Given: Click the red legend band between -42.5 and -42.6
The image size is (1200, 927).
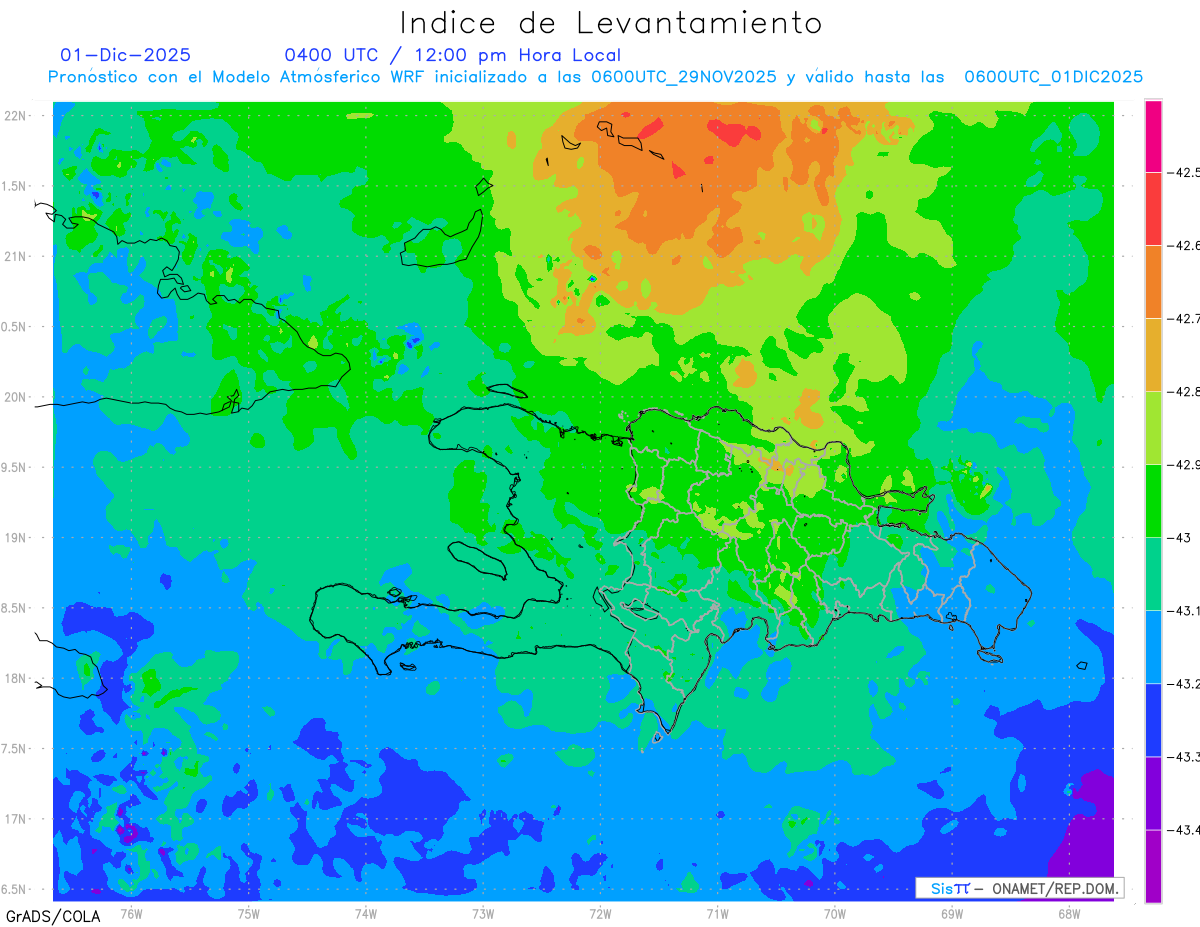Looking at the screenshot, I should click(x=1153, y=209).
